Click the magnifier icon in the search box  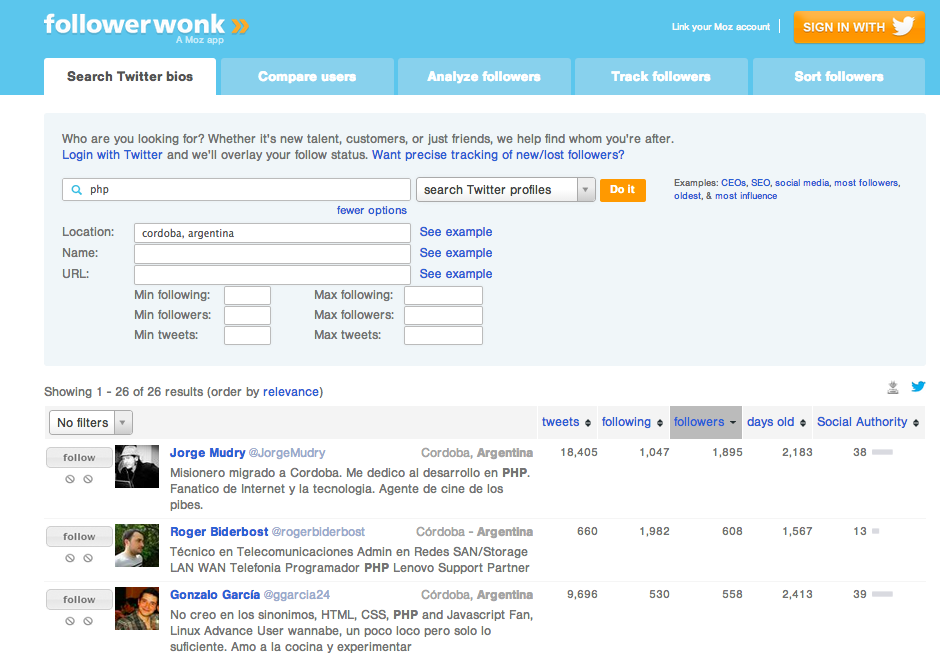77,190
